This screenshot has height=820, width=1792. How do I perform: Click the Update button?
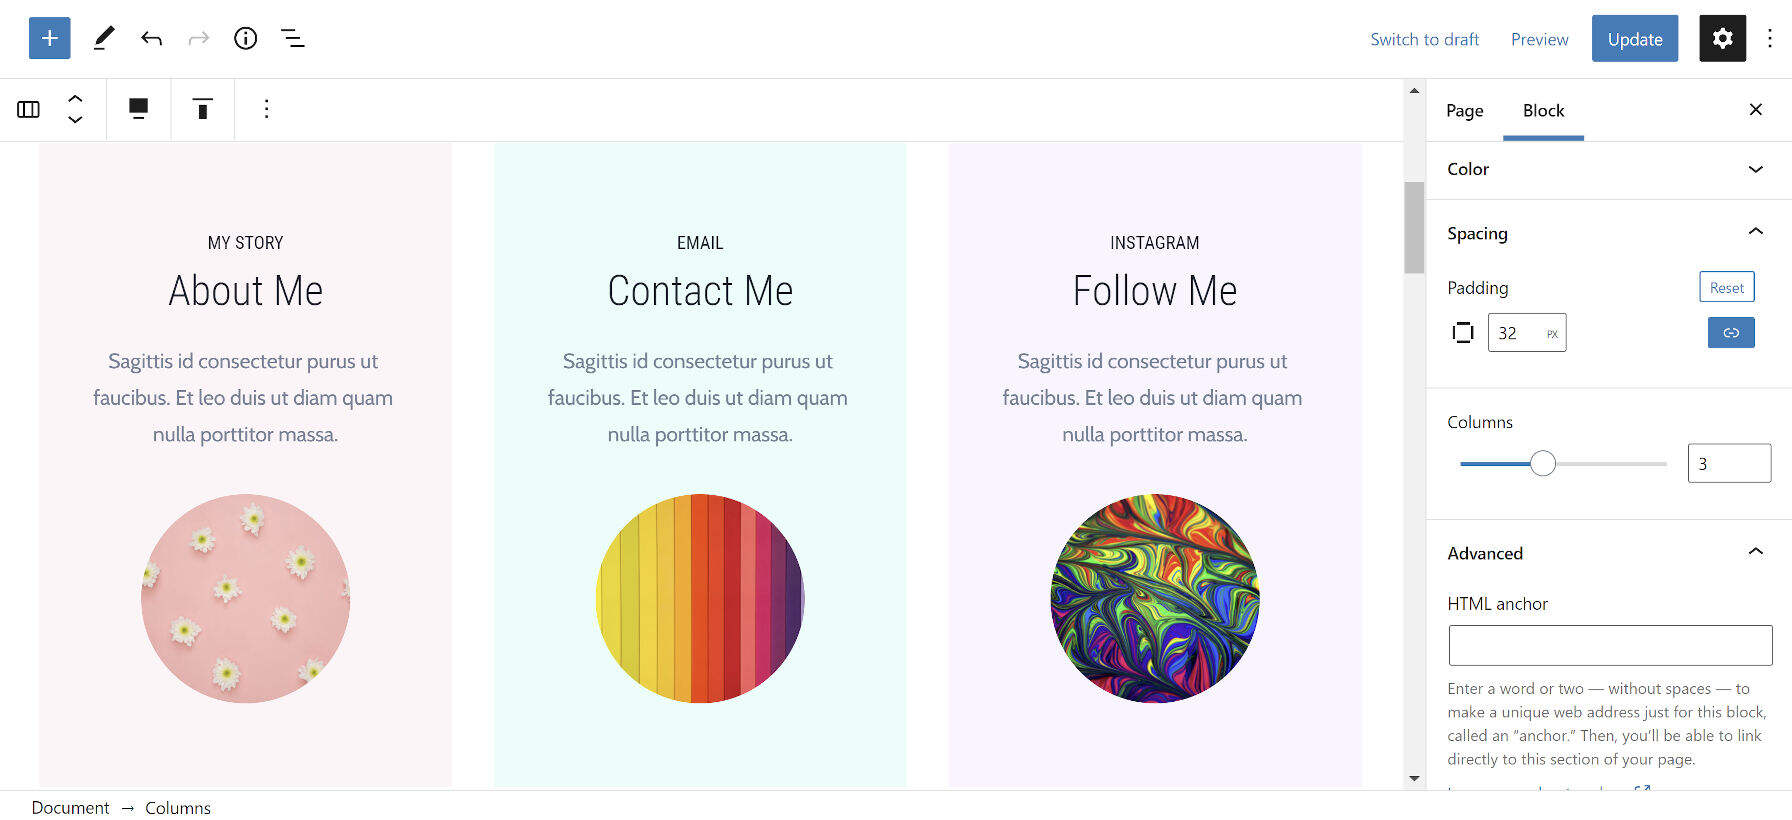1634,39
